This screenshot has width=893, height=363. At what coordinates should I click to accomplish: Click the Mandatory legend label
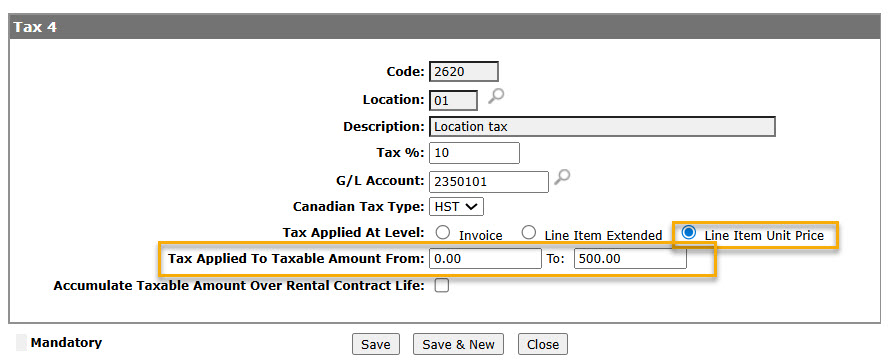coord(66,342)
